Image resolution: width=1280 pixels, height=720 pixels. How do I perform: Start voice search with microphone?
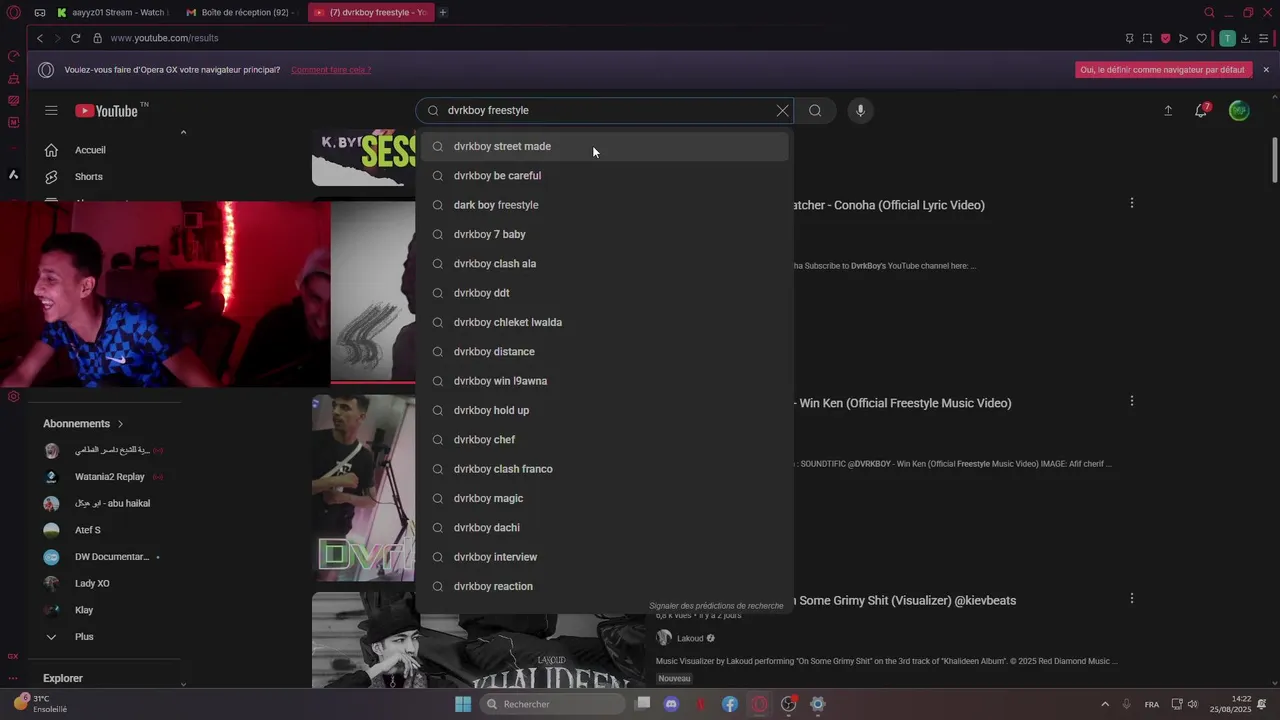coord(860,110)
